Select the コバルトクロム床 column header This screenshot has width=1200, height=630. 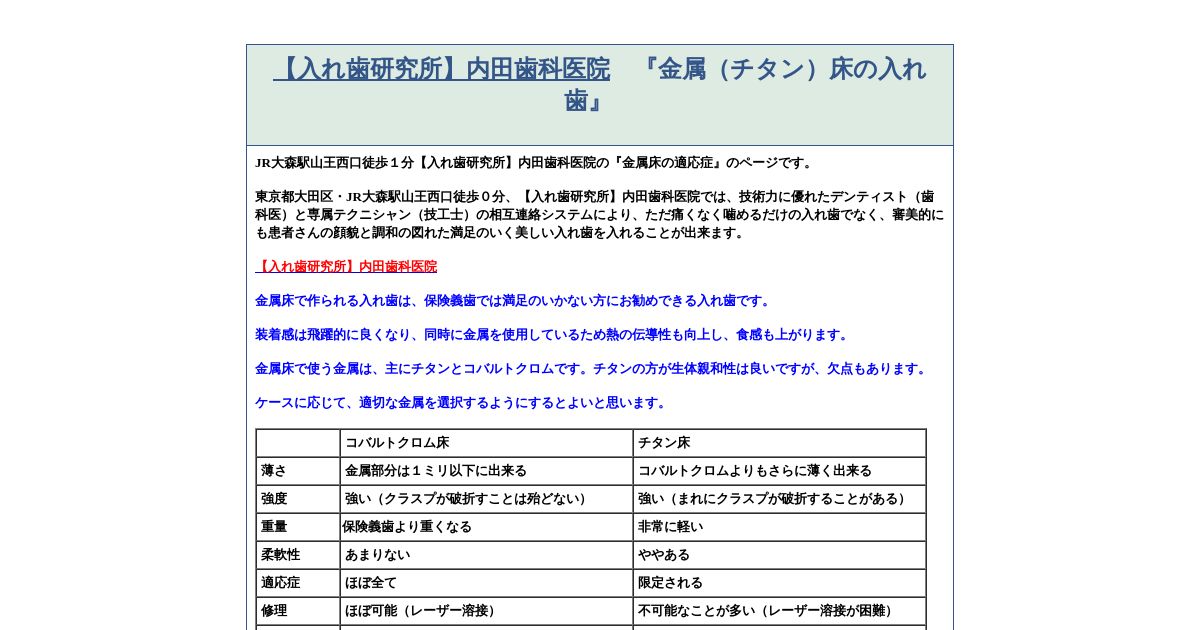pos(486,443)
